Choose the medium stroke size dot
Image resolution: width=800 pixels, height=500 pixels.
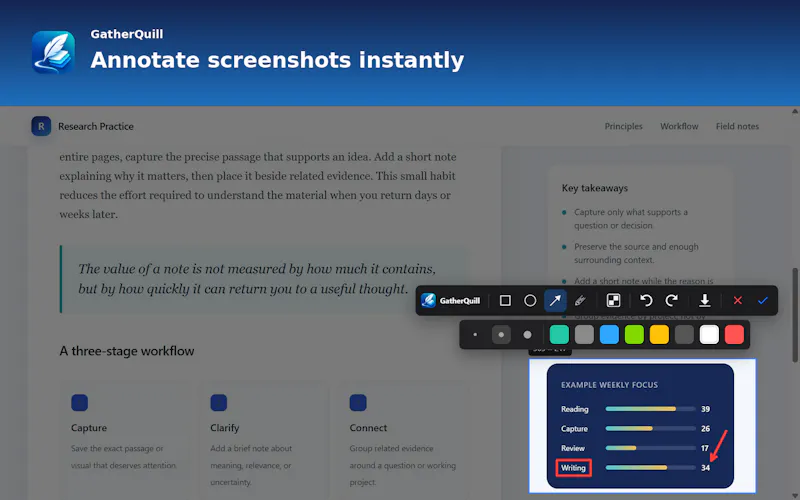click(501, 335)
